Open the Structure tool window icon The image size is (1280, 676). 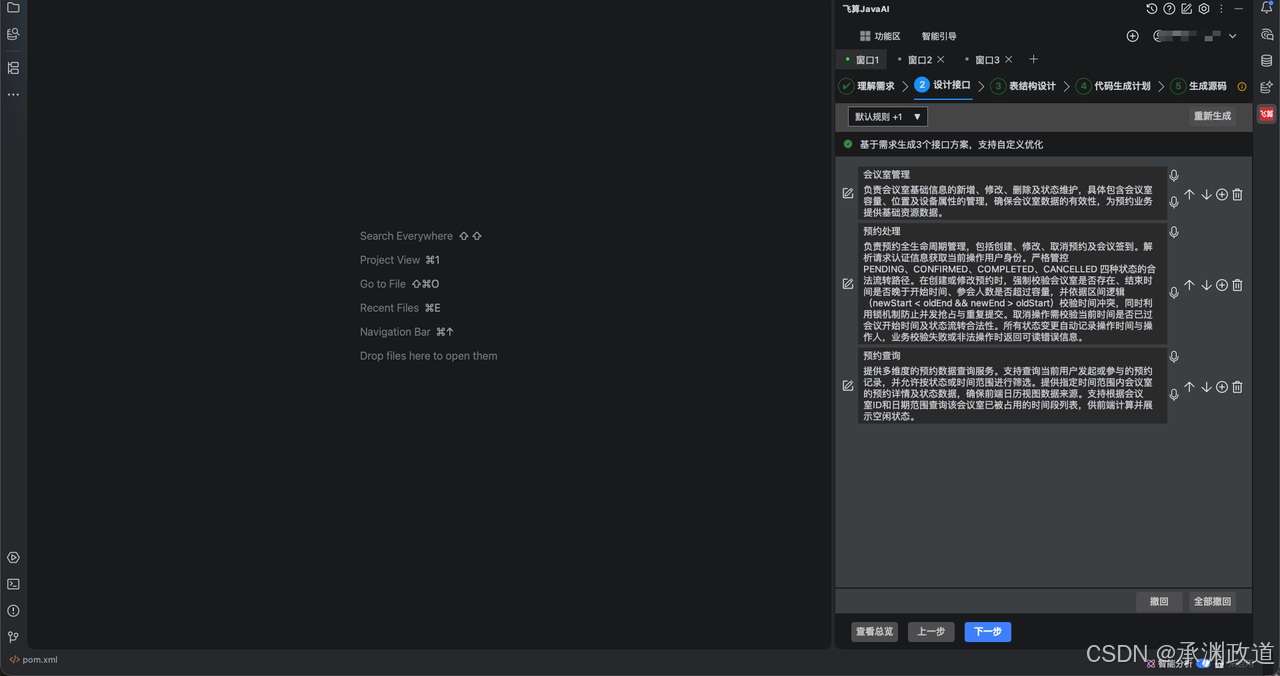pos(13,68)
